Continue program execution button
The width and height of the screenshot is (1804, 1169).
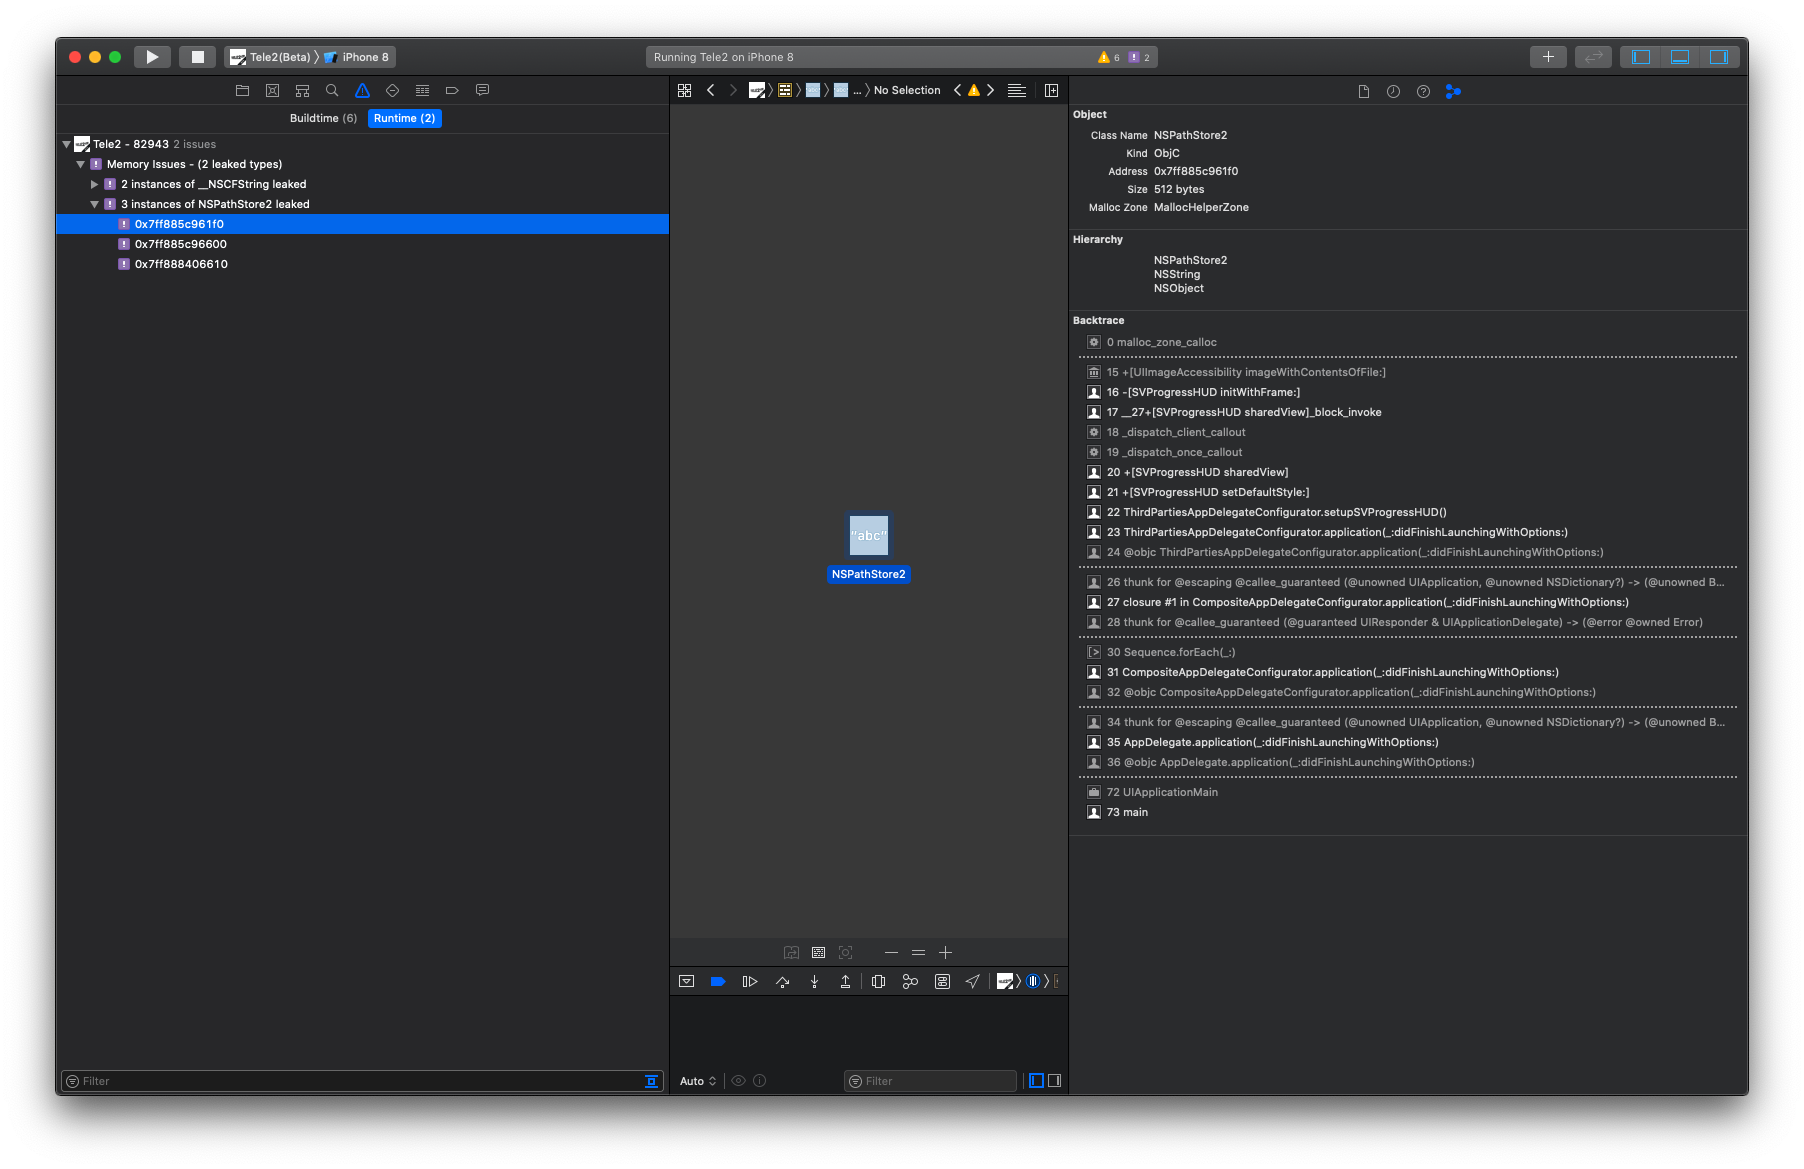[x=750, y=982]
